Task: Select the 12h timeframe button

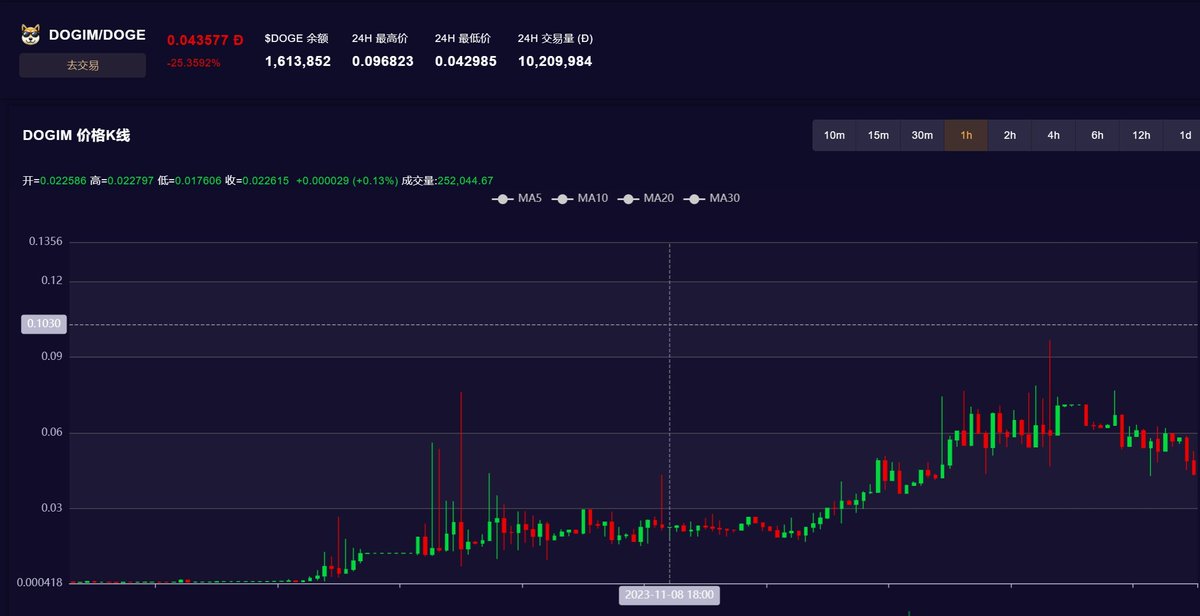Action: (x=1139, y=135)
